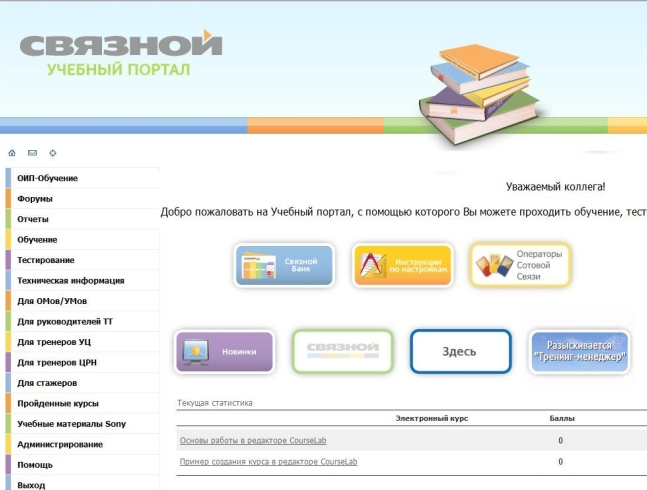Open Техническая информация section
The image size is (647, 490).
71,281
